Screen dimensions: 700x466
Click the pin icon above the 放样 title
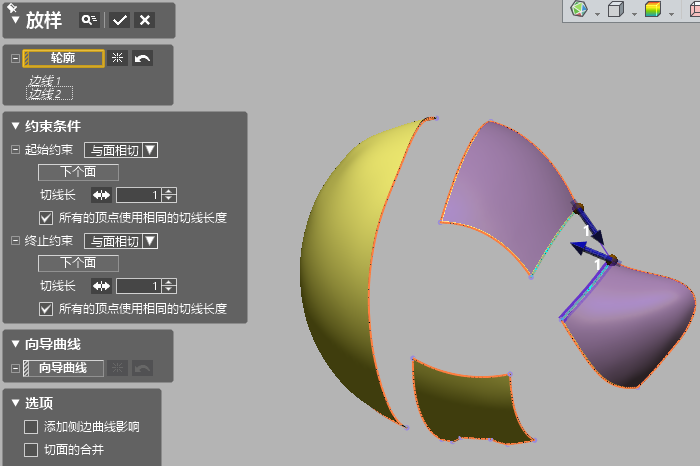[x=12, y=7]
